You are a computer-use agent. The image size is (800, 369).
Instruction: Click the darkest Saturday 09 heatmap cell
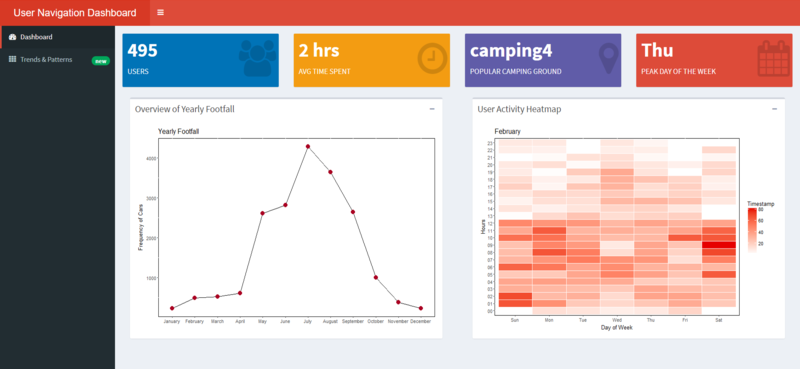(x=719, y=245)
